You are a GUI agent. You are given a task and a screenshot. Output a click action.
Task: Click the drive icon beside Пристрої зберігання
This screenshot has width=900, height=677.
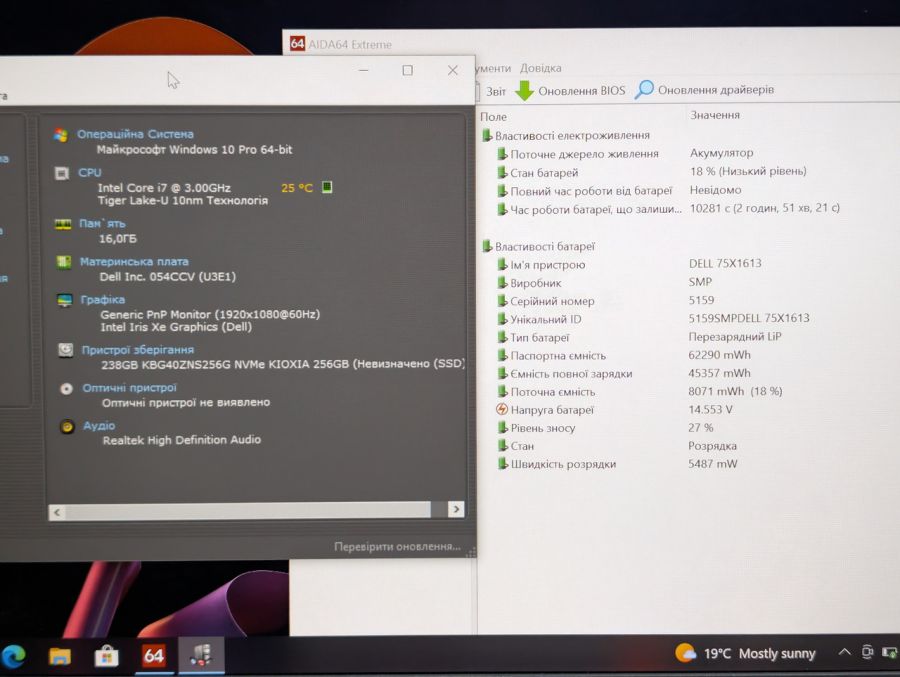point(66,350)
